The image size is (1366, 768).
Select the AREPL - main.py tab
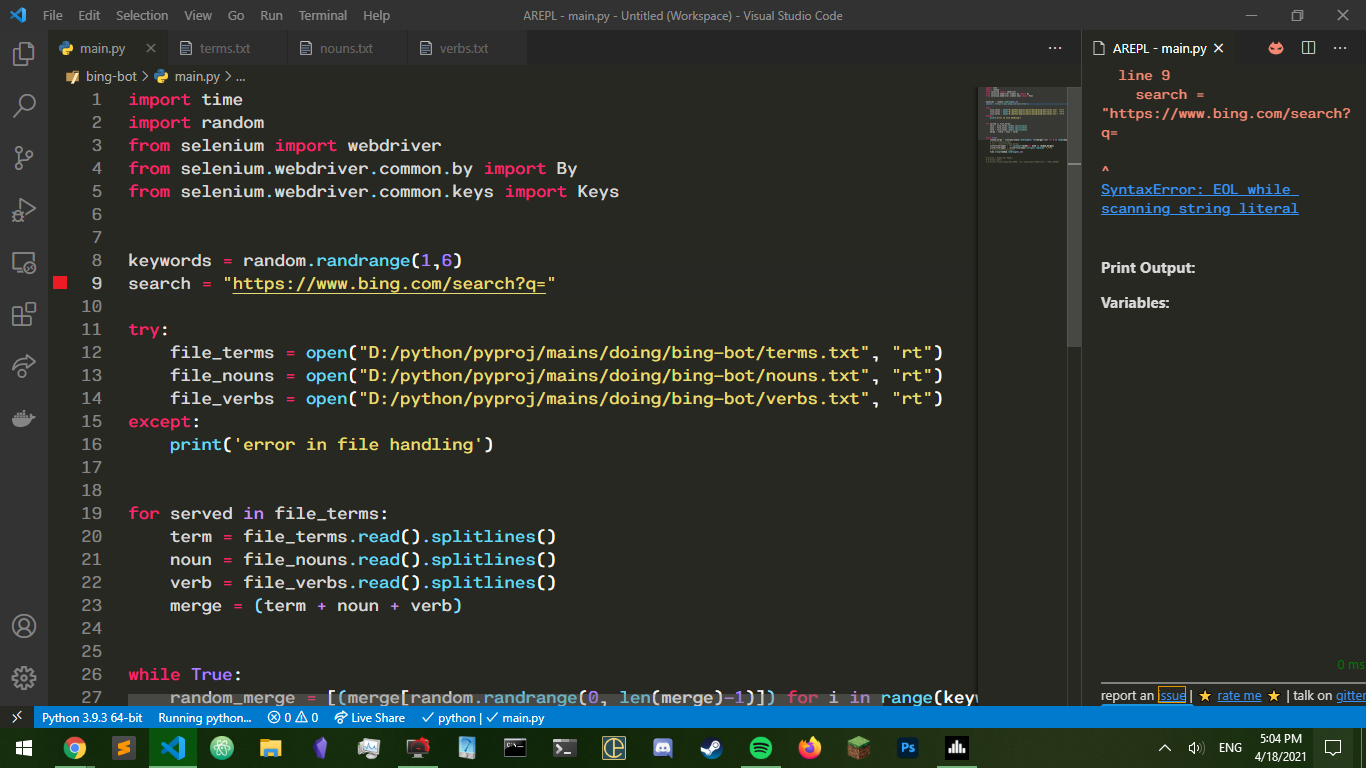point(1159,48)
